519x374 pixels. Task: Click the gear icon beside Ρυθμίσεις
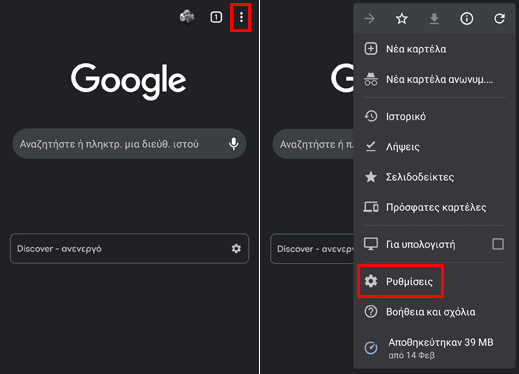click(371, 281)
